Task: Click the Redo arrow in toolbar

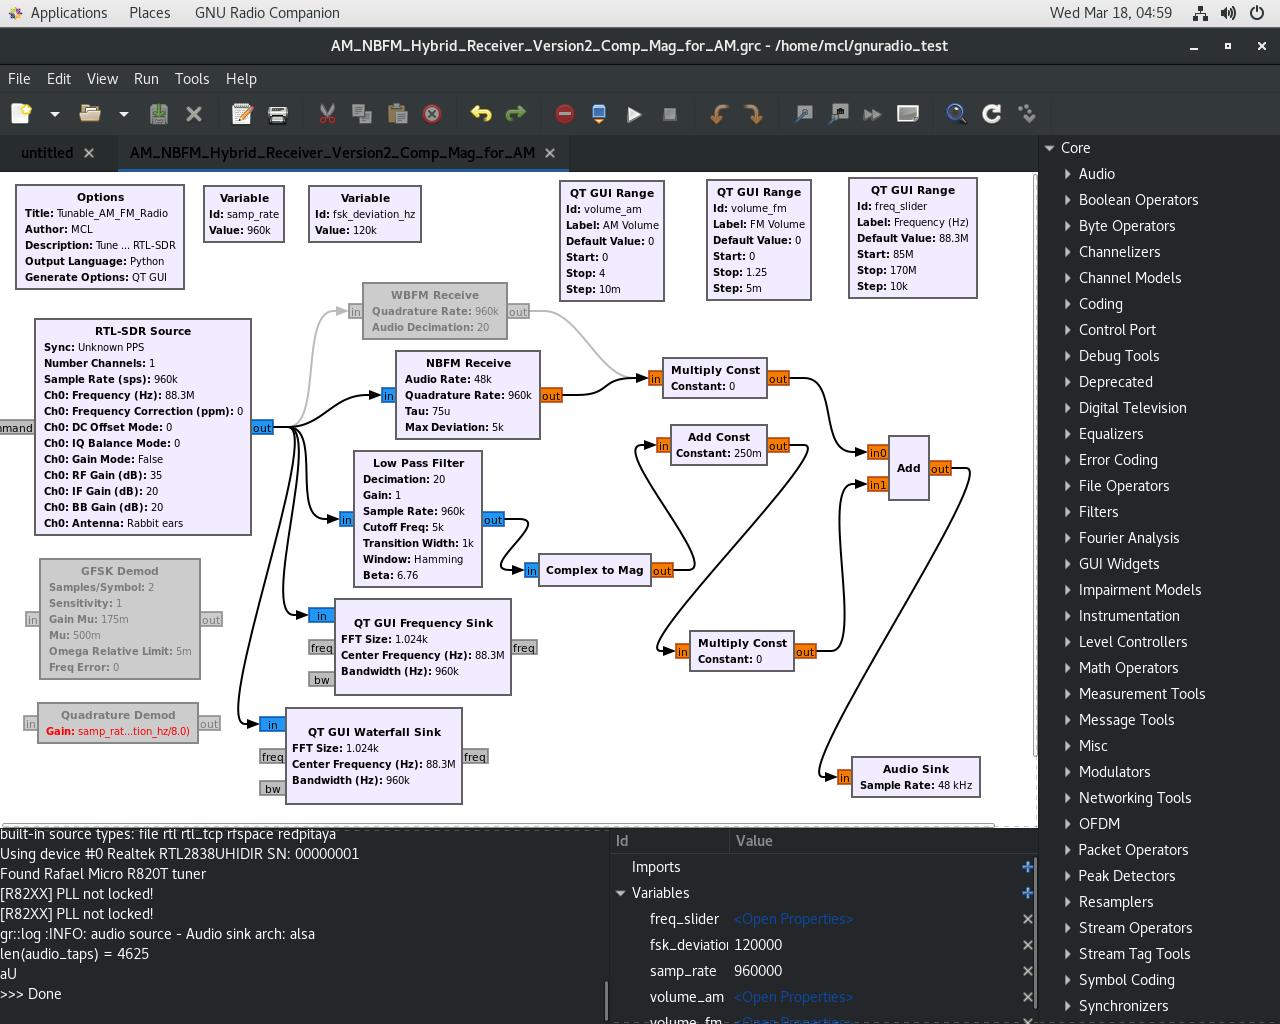Action: pos(516,114)
